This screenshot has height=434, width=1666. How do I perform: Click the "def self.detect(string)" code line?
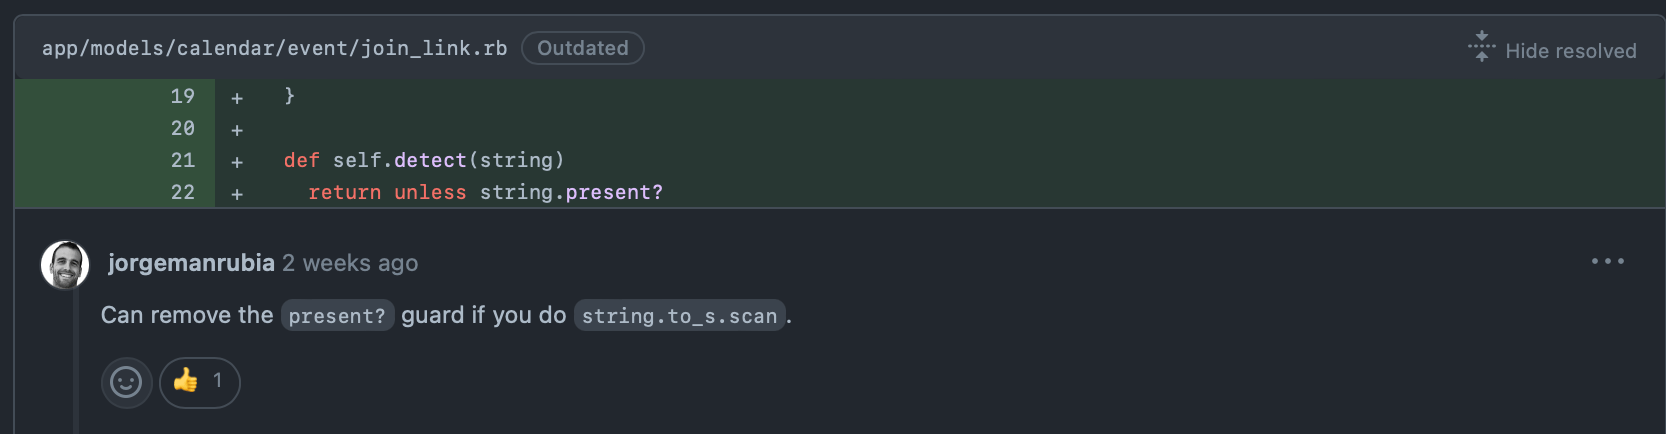click(424, 160)
